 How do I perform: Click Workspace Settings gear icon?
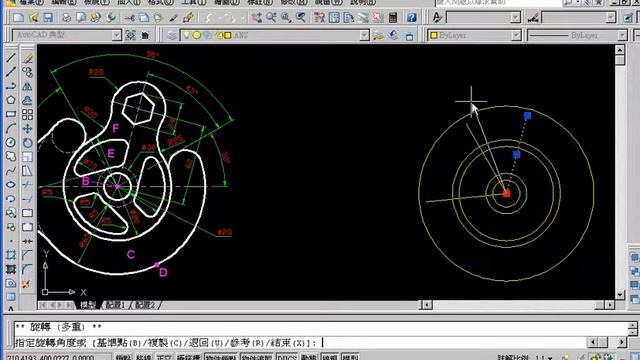tap(130, 36)
